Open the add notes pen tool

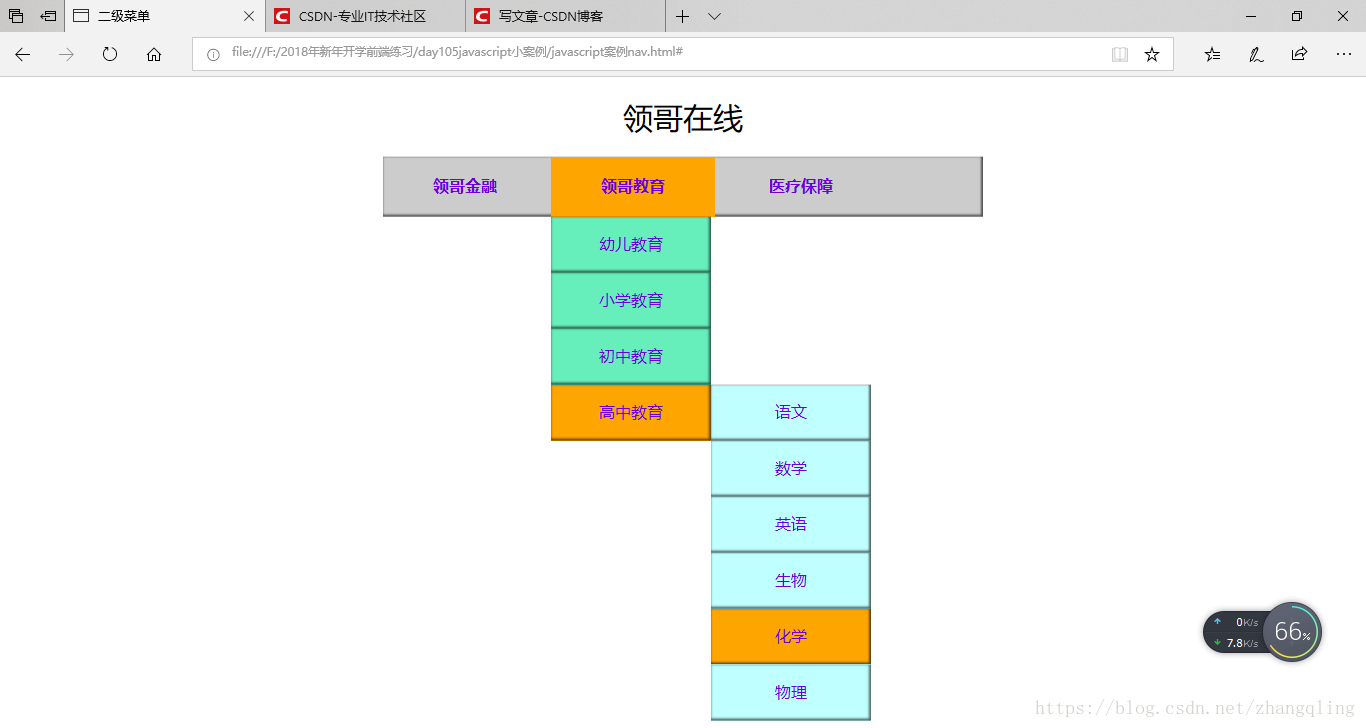(x=1256, y=54)
